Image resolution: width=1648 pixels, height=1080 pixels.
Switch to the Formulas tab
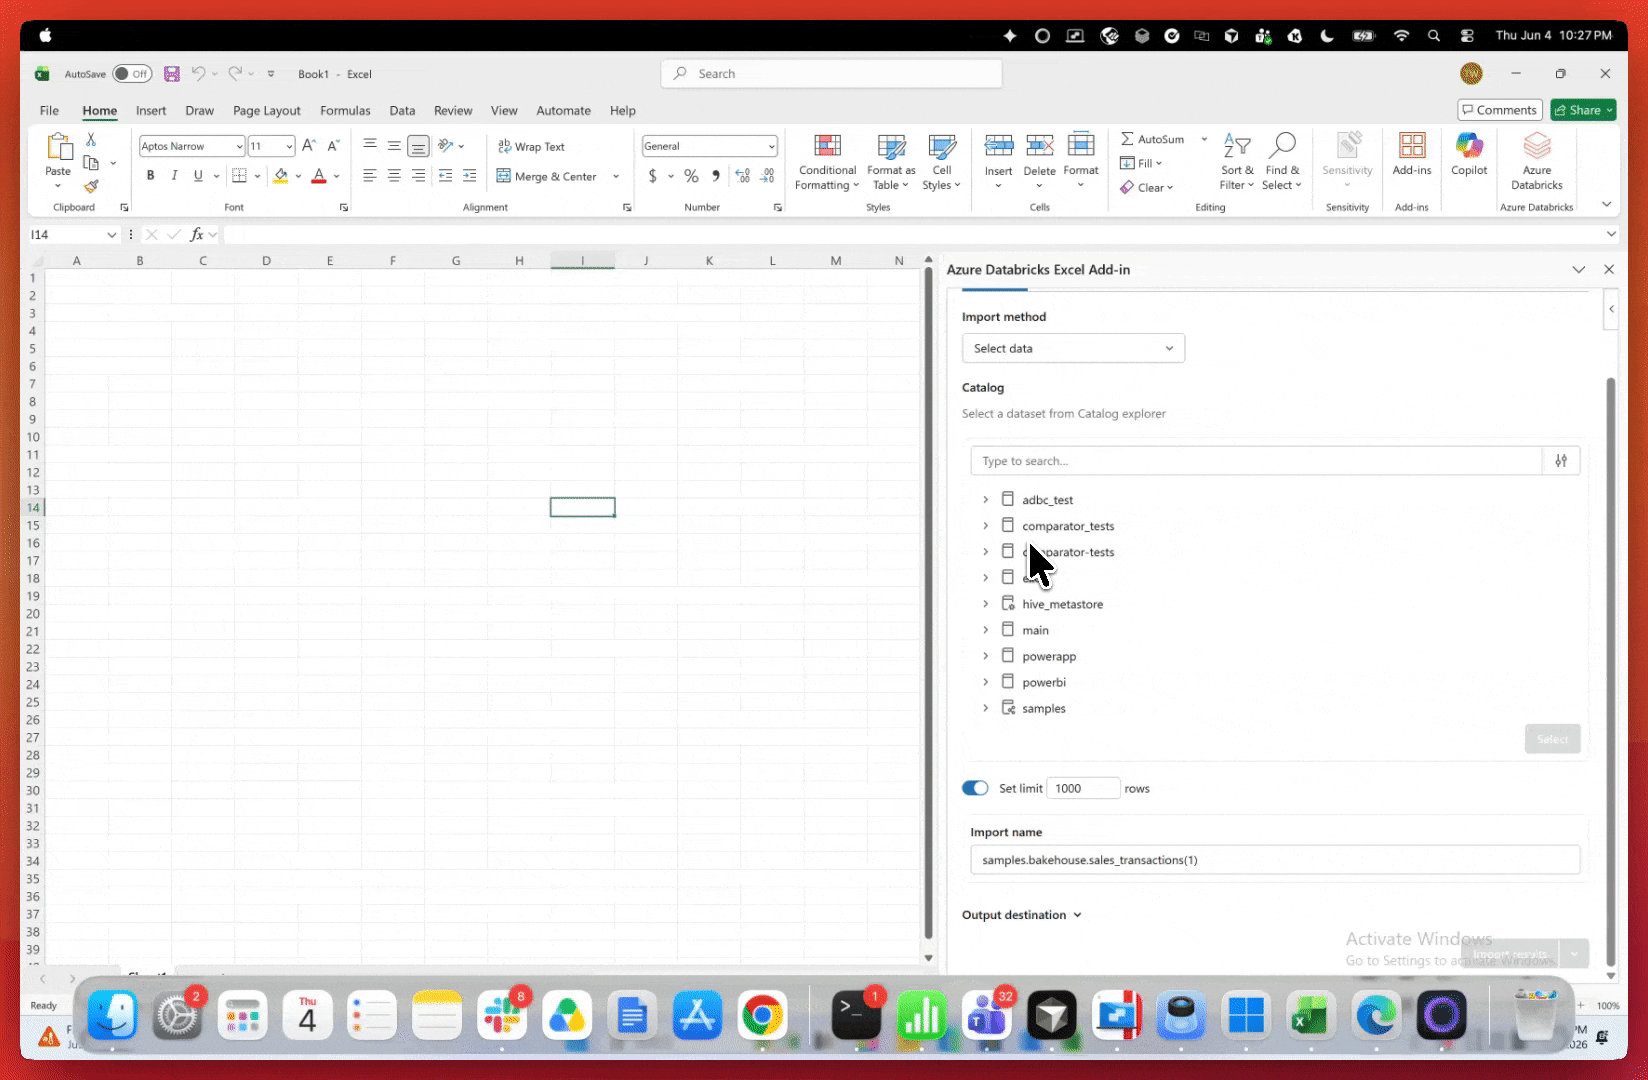tap(345, 110)
